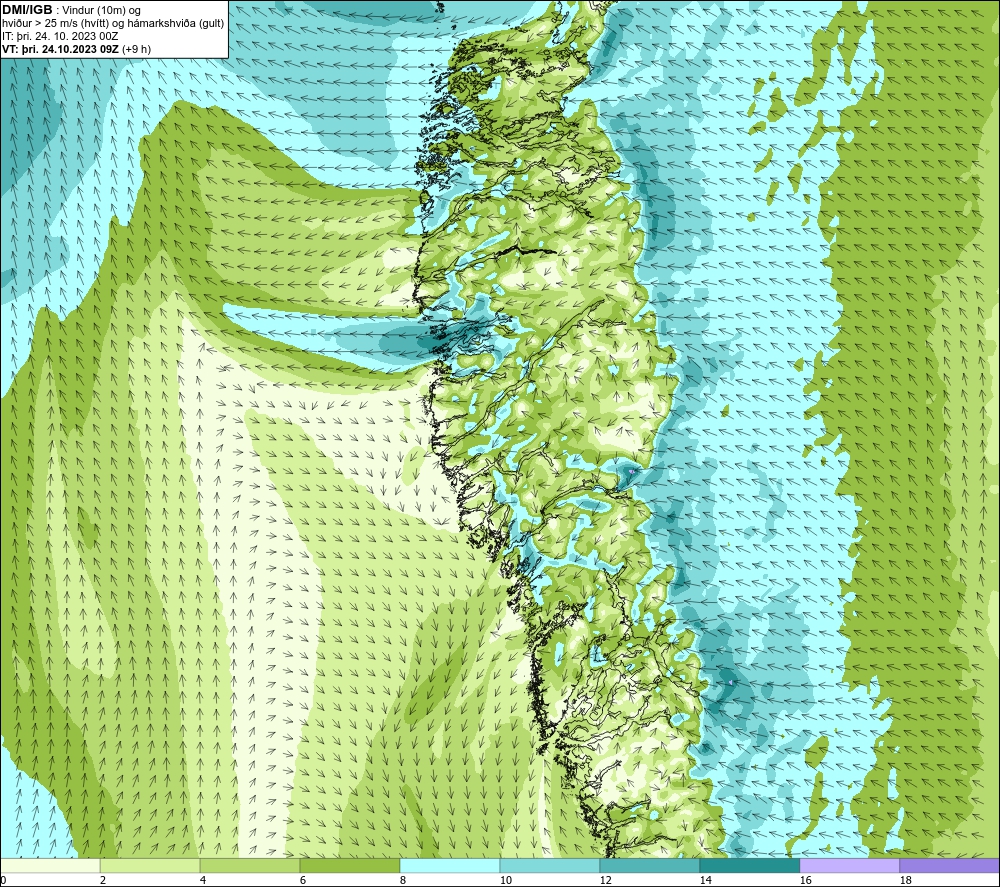Click the 16–18 m/s lavender legend swatch
The width and height of the screenshot is (1000, 887).
pos(849,865)
